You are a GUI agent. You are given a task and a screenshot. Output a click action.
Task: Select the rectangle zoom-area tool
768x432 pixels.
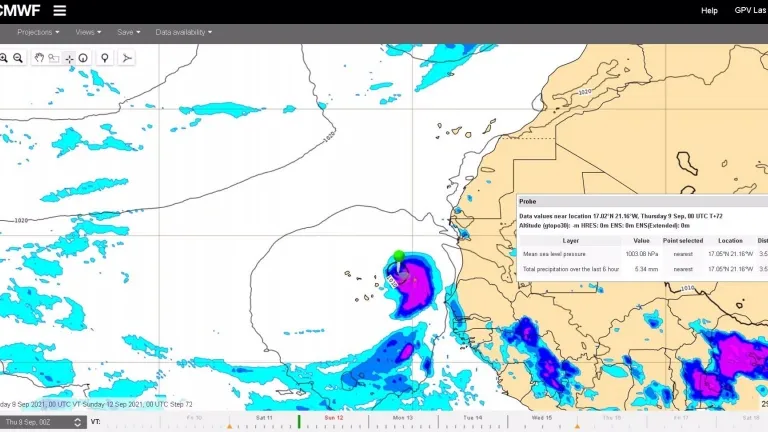[53, 58]
